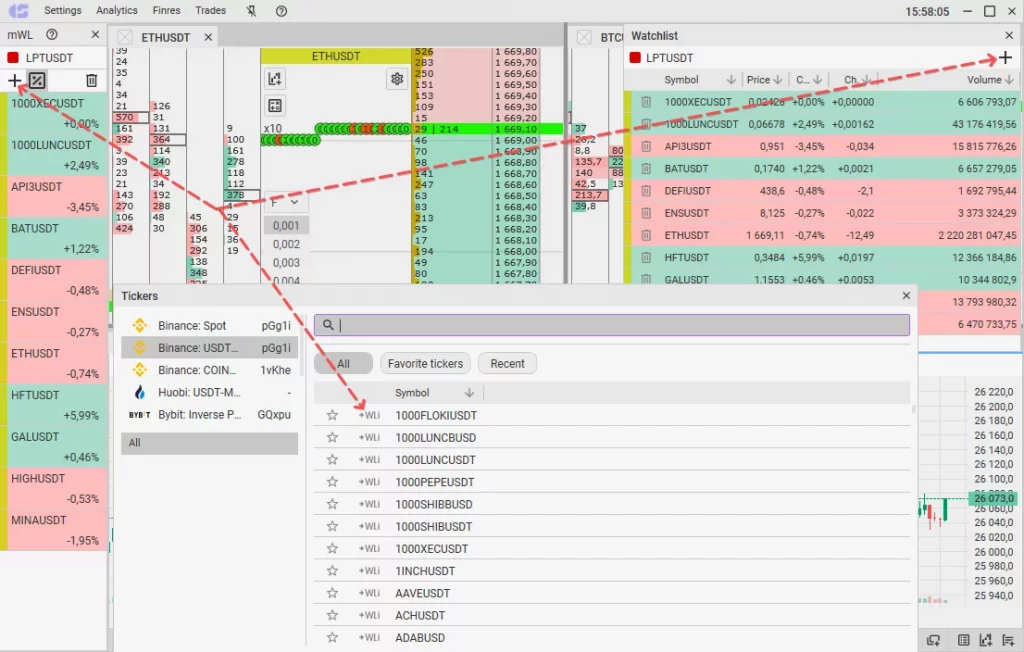Viewport: 1024px width, 652px height.
Task: Click the plus icon in Watchlist panel
Action: 1005,57
